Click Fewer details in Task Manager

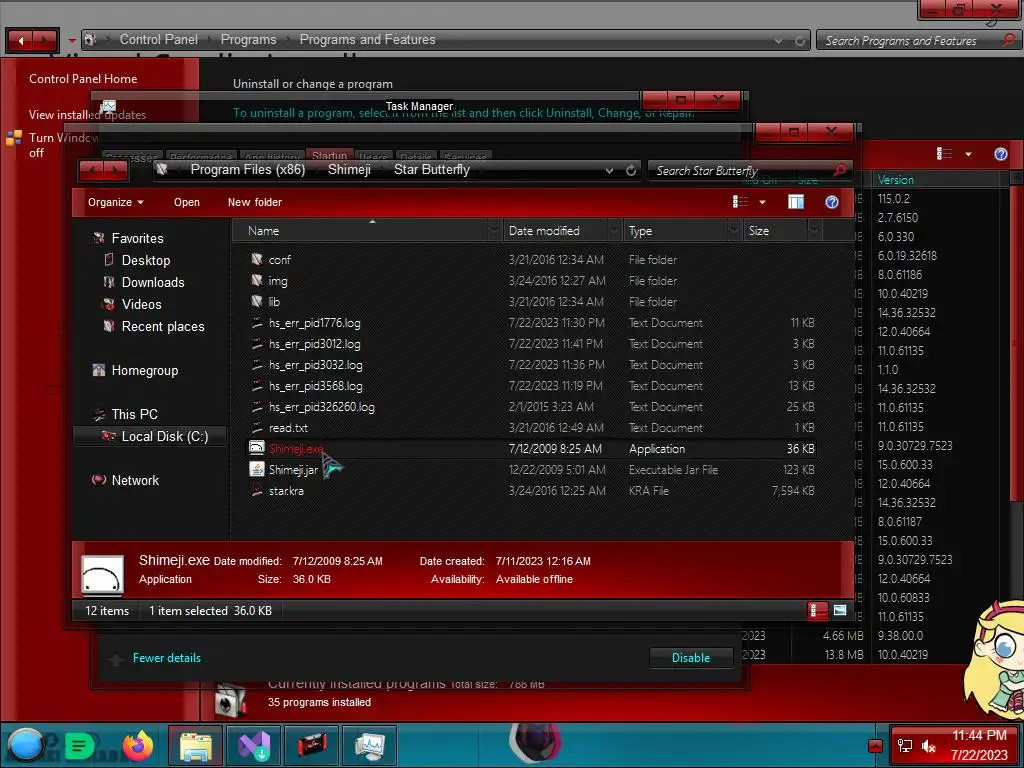pos(167,658)
